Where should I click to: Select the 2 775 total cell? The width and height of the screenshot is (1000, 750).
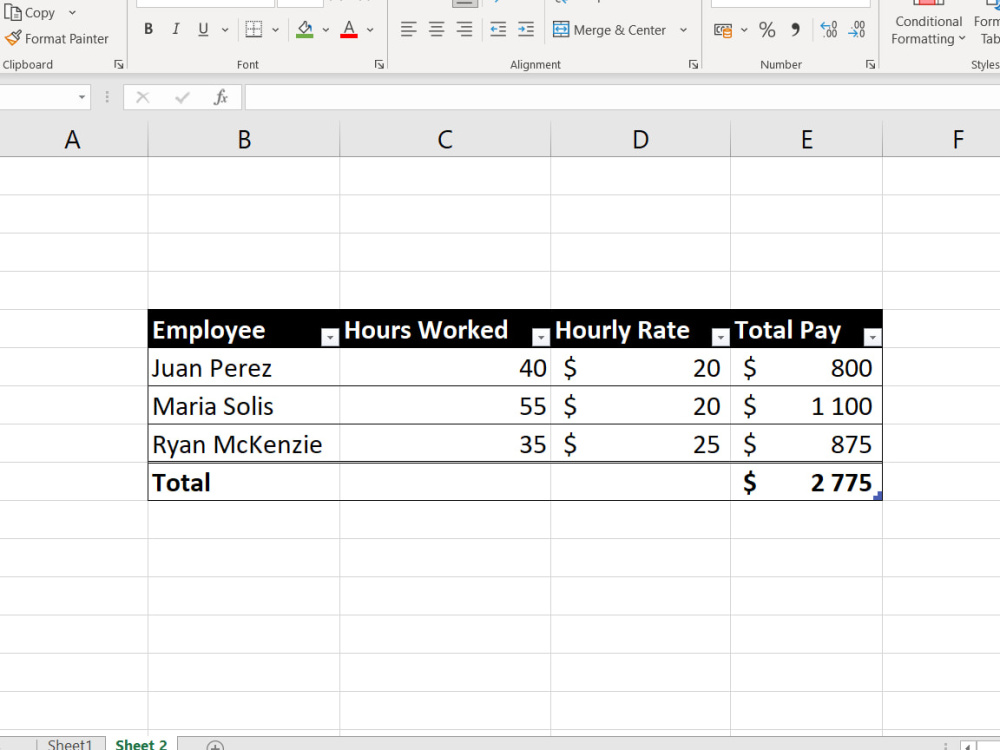click(x=807, y=482)
